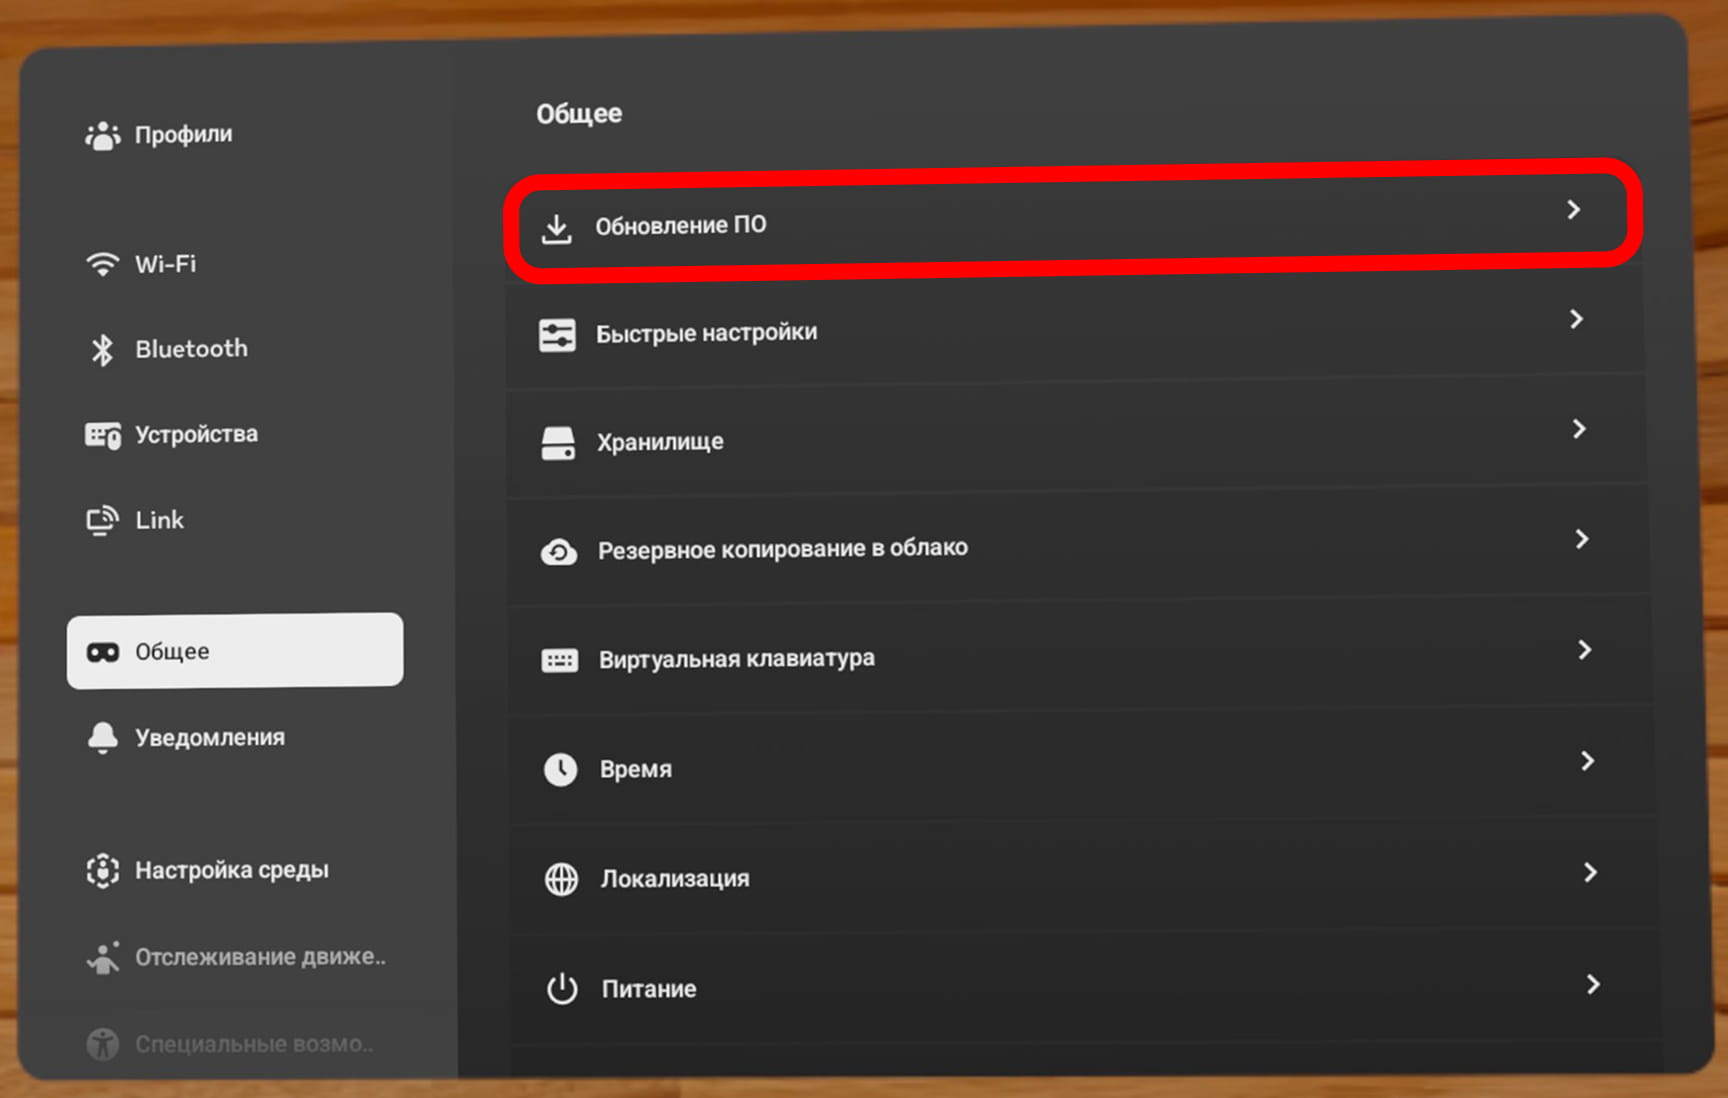This screenshot has width=1728, height=1098.
Task: Expand Быстрые настройки via its chevron
Action: pyautogui.click(x=1577, y=319)
